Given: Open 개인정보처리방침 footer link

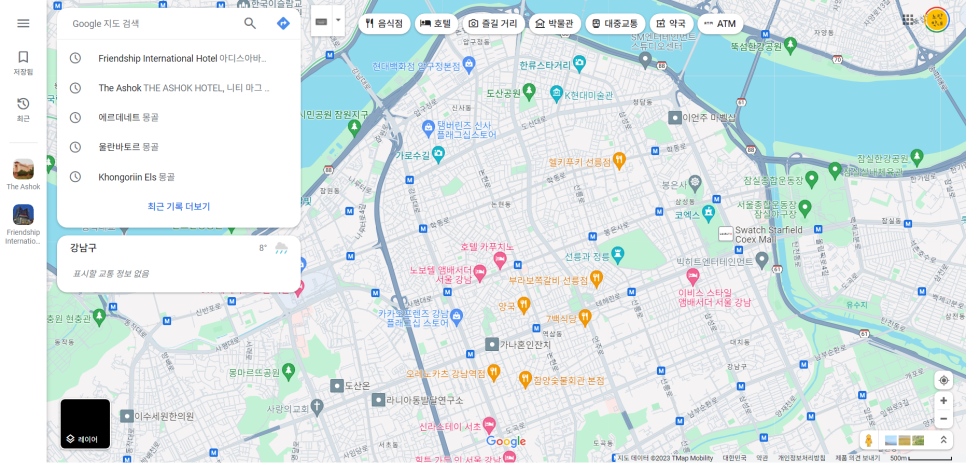Looking at the screenshot, I should pyautogui.click(x=801, y=458).
